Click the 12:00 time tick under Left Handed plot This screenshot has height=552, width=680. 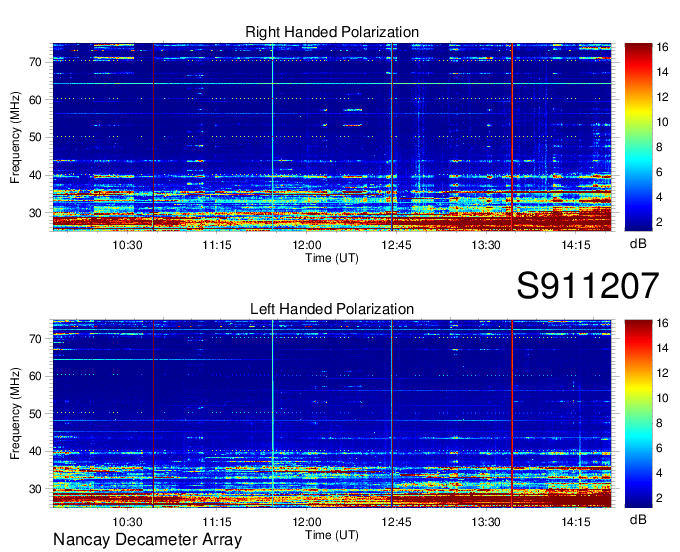pyautogui.click(x=307, y=522)
